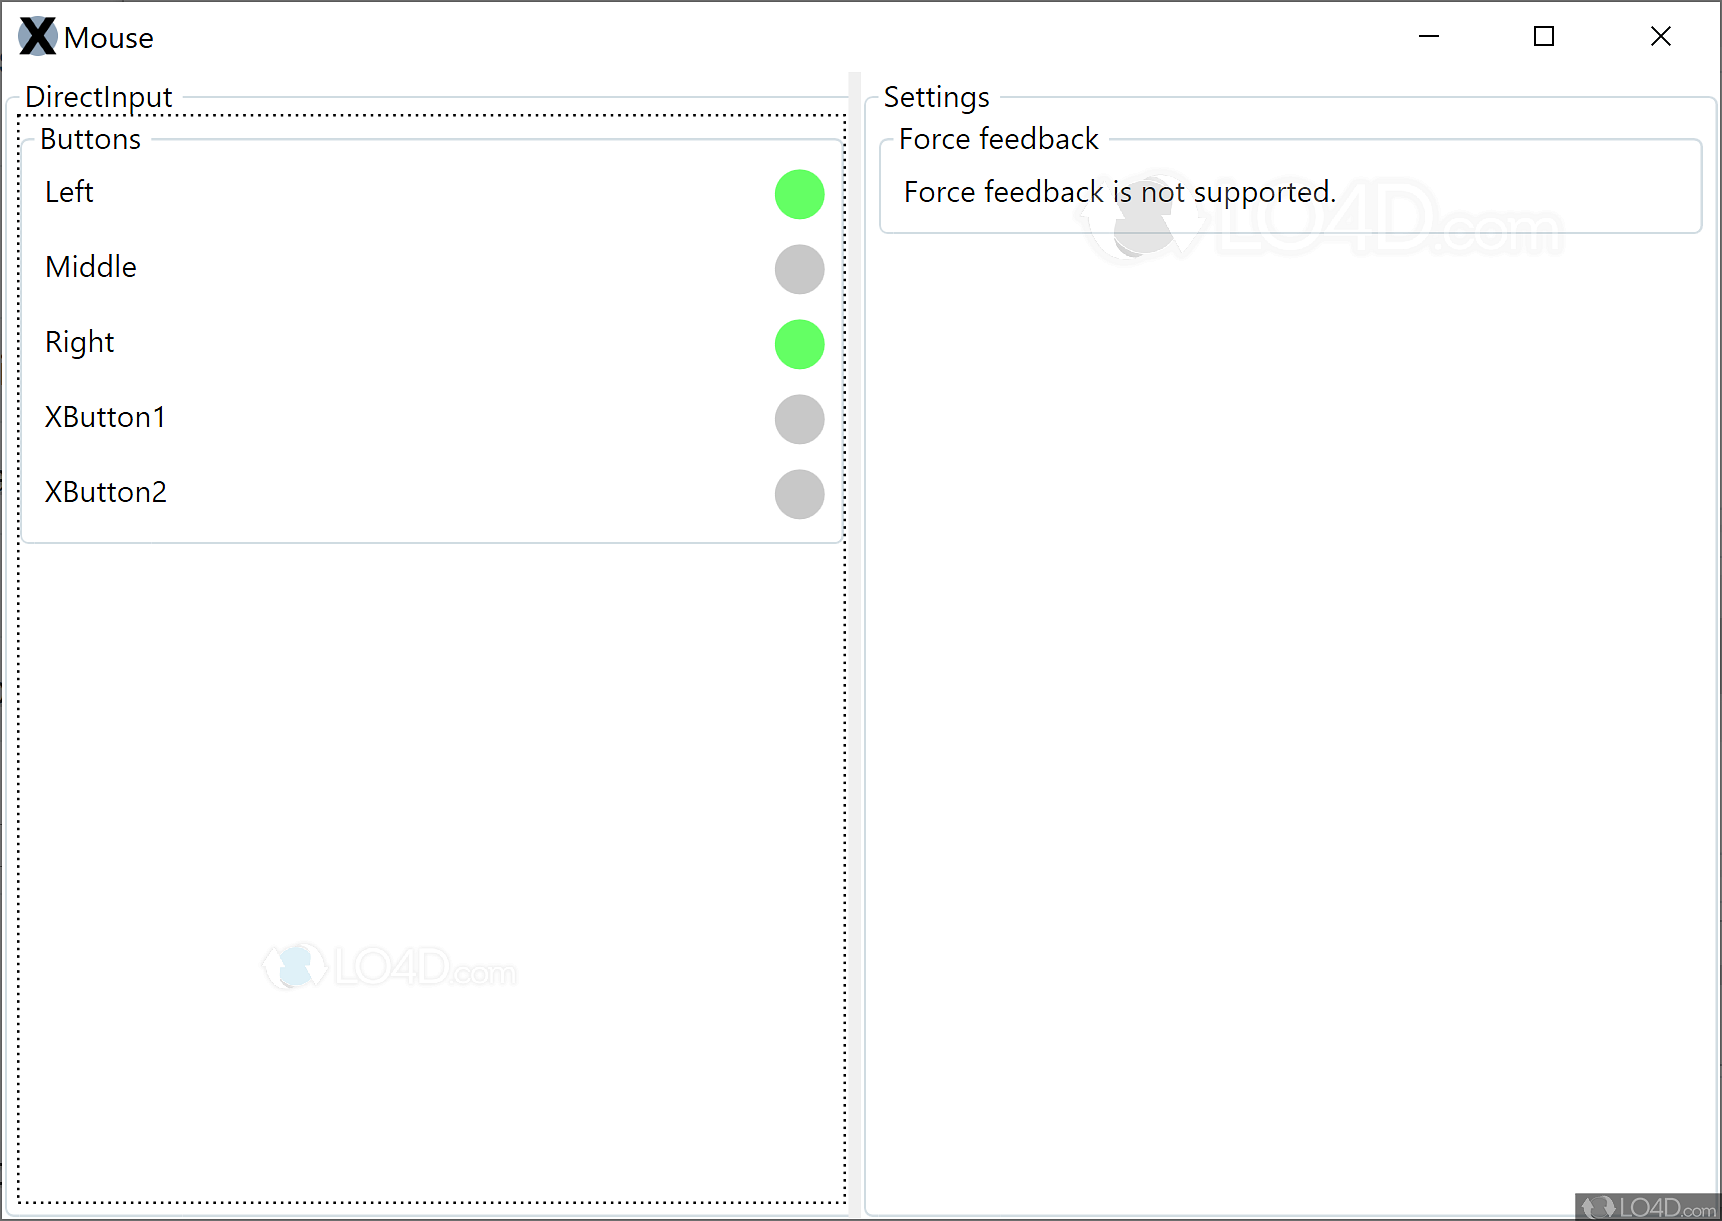This screenshot has height=1221, width=1722.
Task: Click the Force feedback not supported message
Action: [1118, 192]
